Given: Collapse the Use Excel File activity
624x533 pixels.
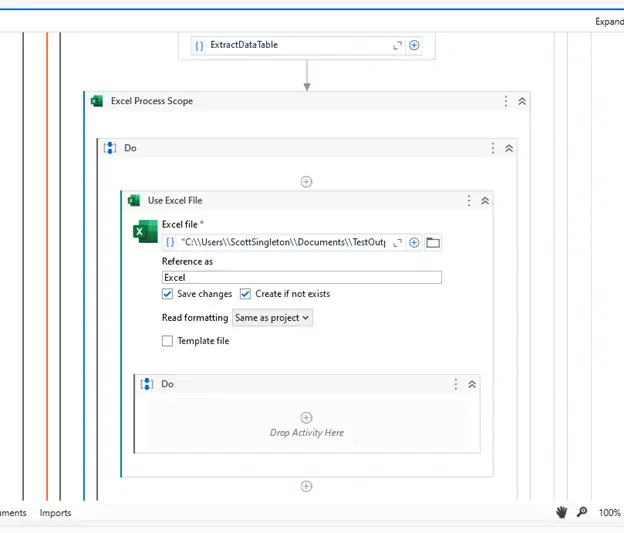Looking at the screenshot, I should (485, 200).
